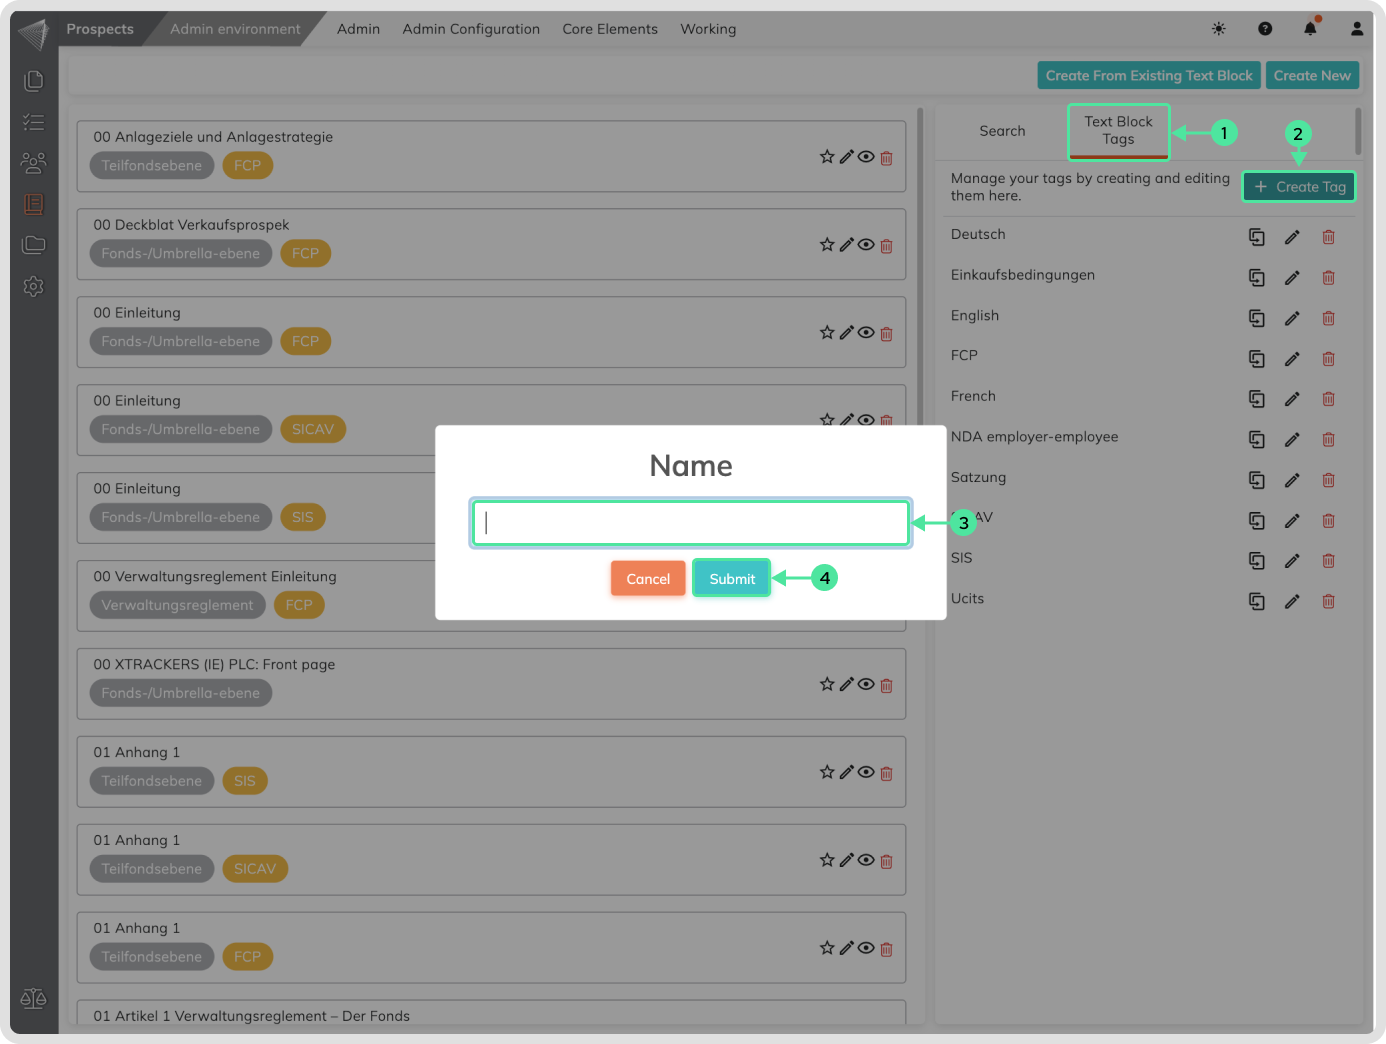The height and width of the screenshot is (1044, 1386).
Task: Click the team users icon in sidebar
Action: point(34,163)
